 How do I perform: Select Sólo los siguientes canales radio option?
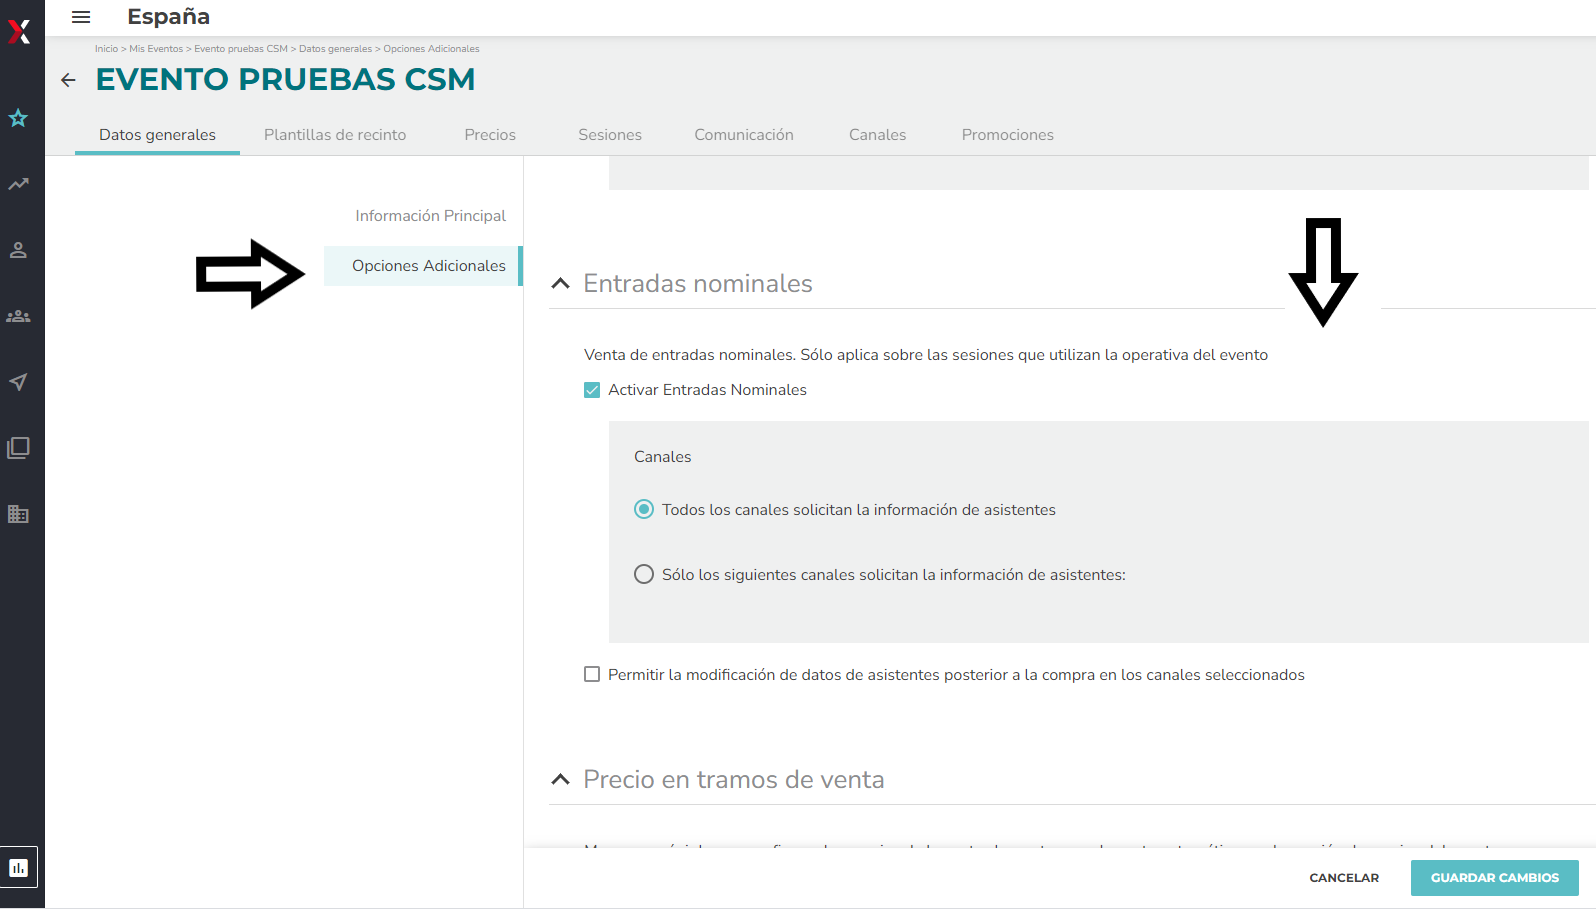644,575
